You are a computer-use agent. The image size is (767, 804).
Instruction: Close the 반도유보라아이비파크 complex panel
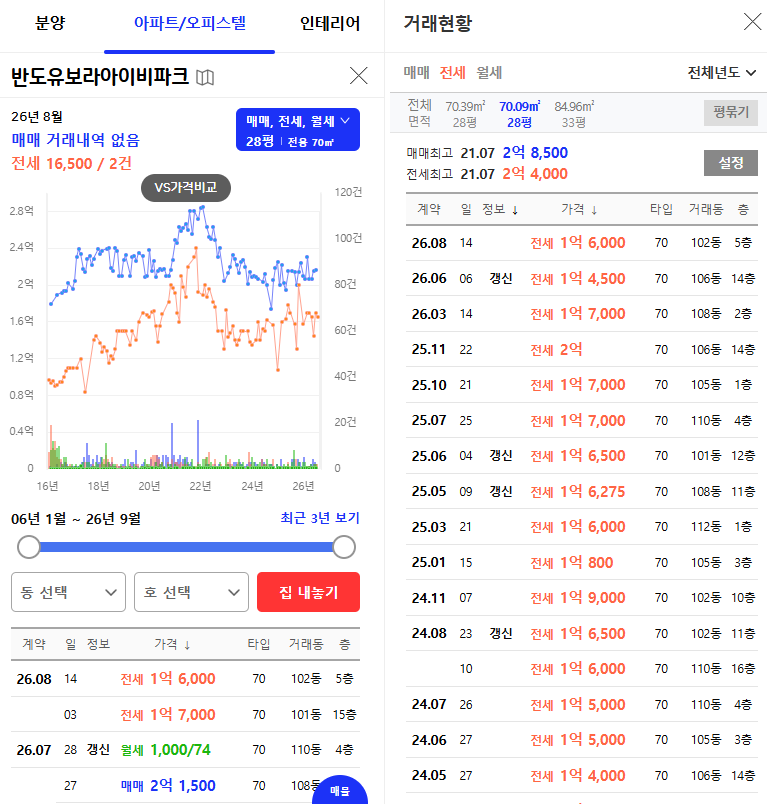point(358,75)
